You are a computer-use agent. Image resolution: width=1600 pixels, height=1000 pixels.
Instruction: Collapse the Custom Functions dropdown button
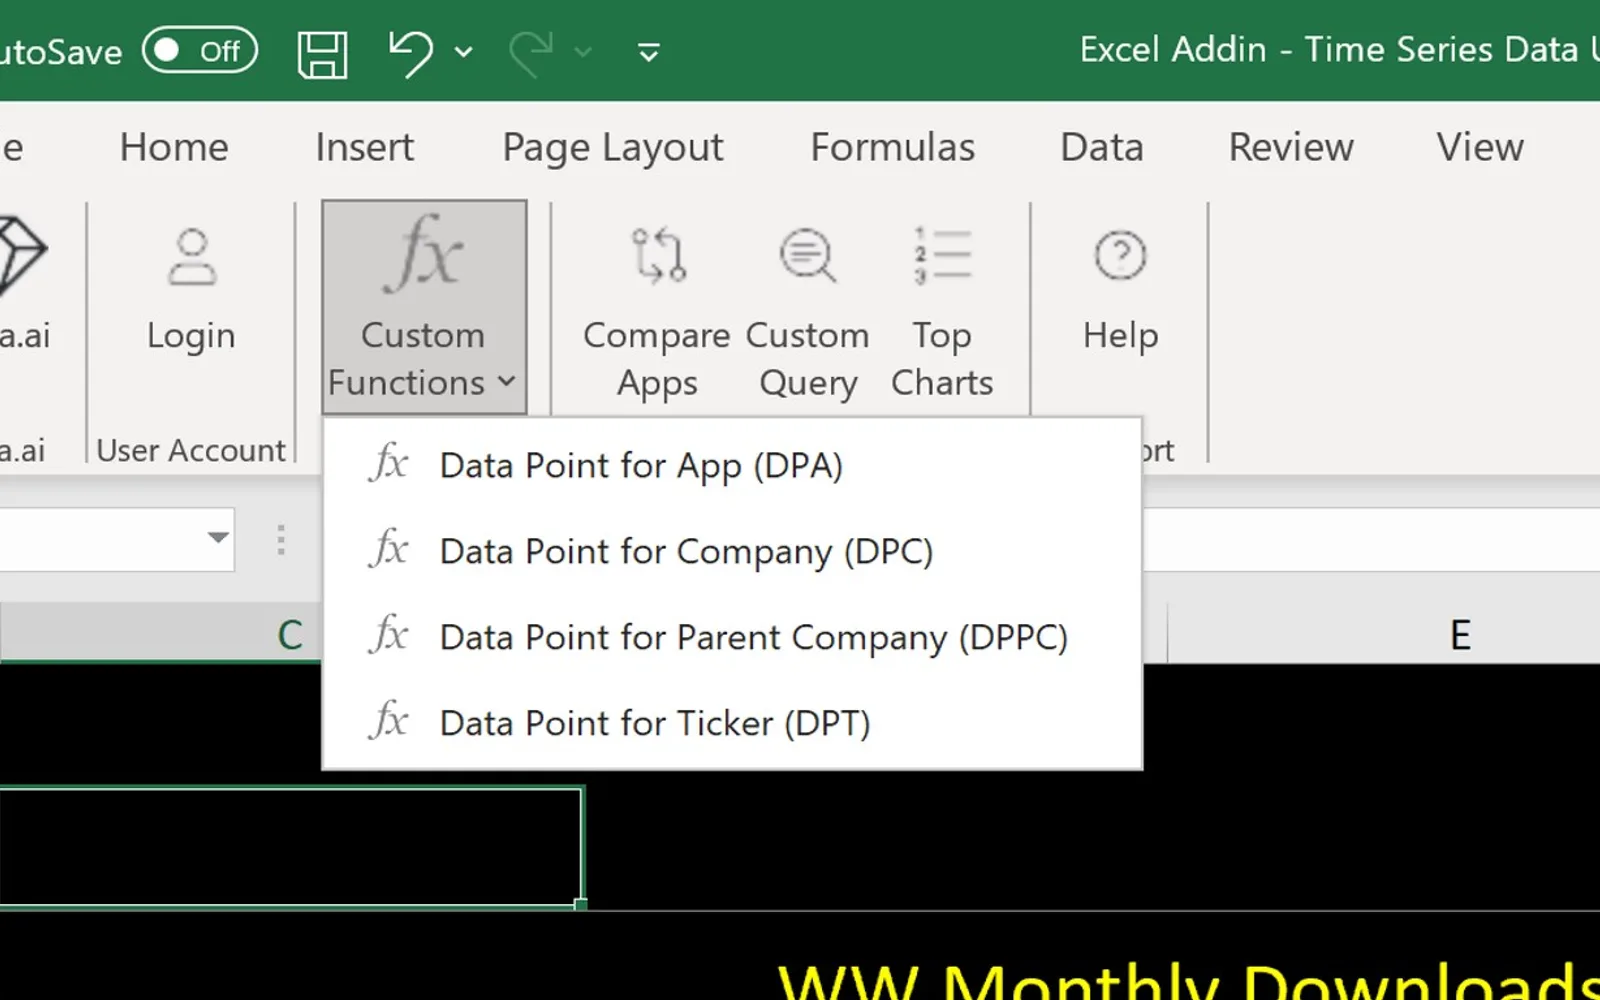[424, 307]
